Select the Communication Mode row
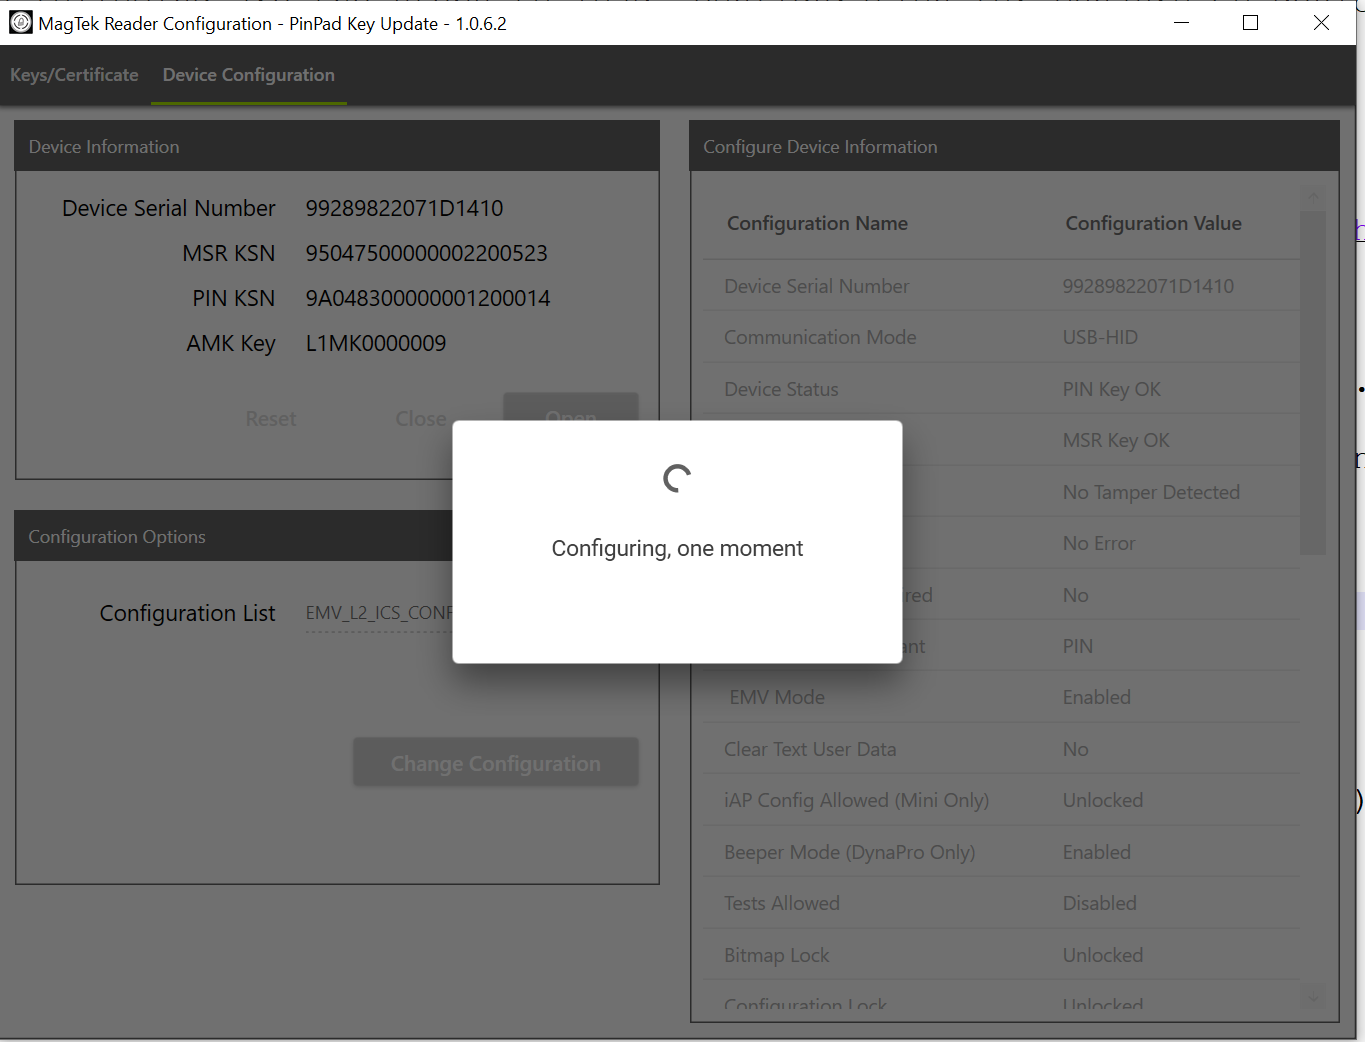 tap(1000, 337)
